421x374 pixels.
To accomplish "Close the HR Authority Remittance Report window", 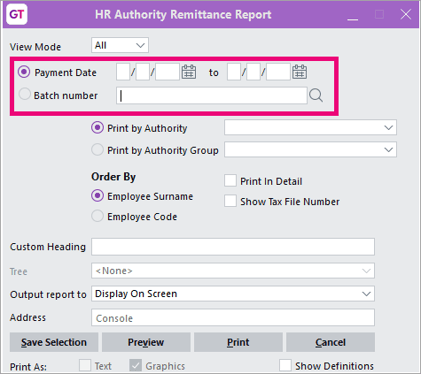I will [x=406, y=14].
